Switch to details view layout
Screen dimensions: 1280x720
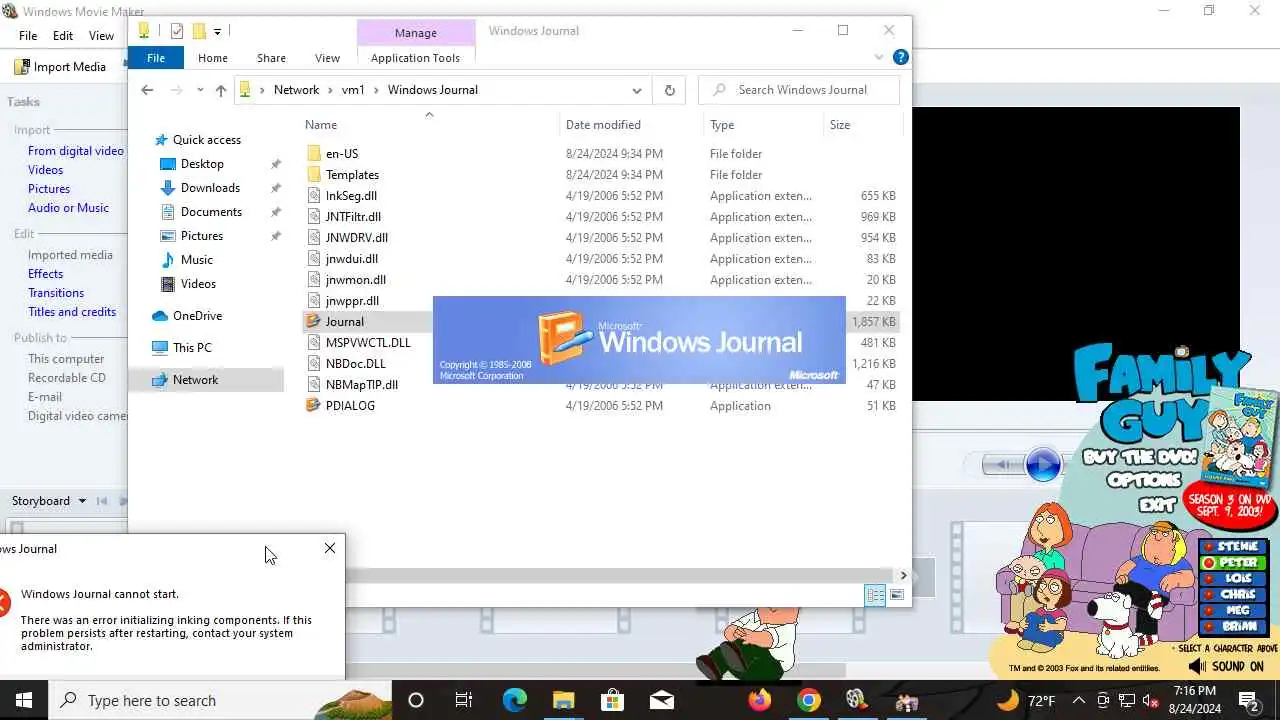(875, 595)
